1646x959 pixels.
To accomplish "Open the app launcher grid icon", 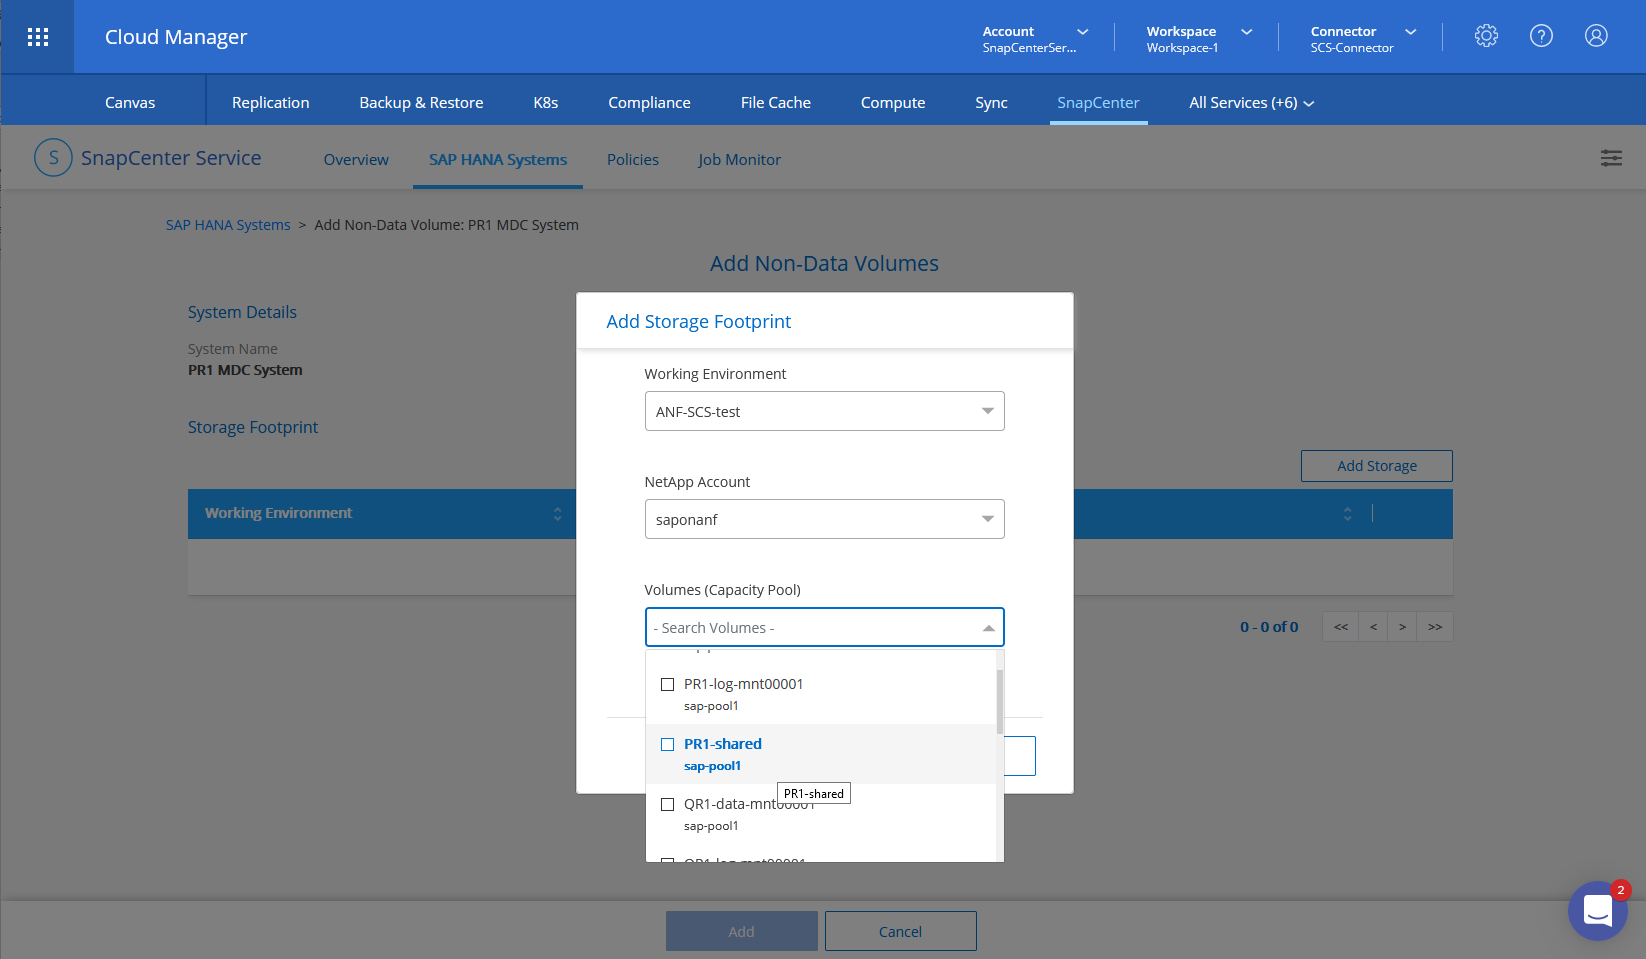I will (x=38, y=37).
